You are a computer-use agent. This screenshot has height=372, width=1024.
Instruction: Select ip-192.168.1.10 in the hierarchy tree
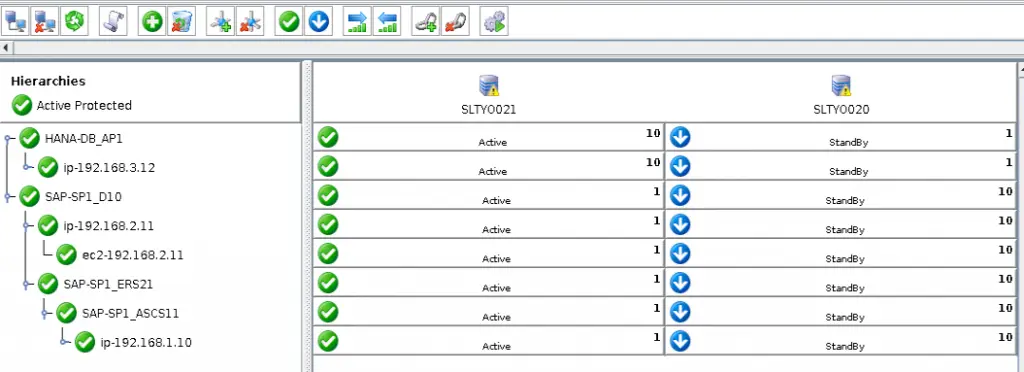146,343
